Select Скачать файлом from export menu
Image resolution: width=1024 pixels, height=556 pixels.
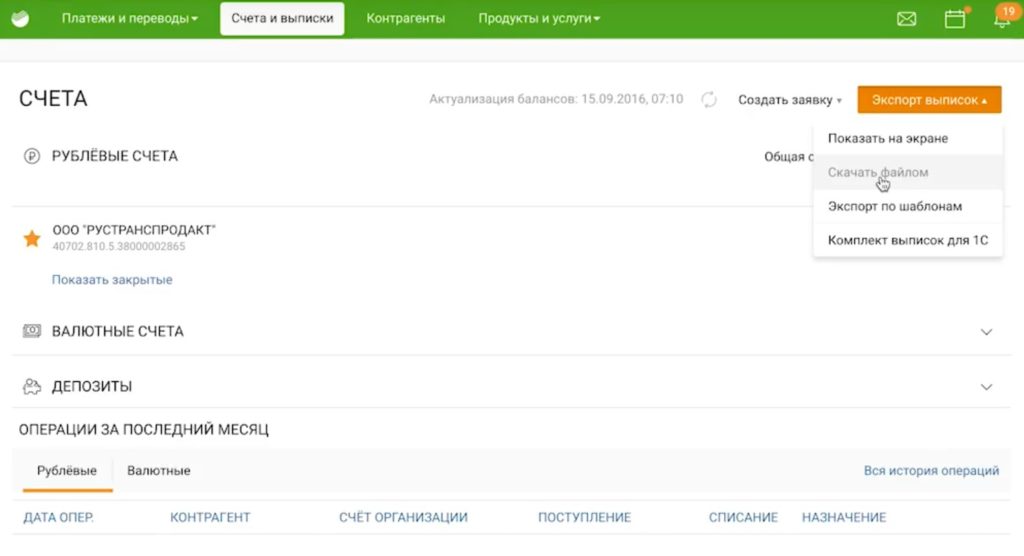878,172
